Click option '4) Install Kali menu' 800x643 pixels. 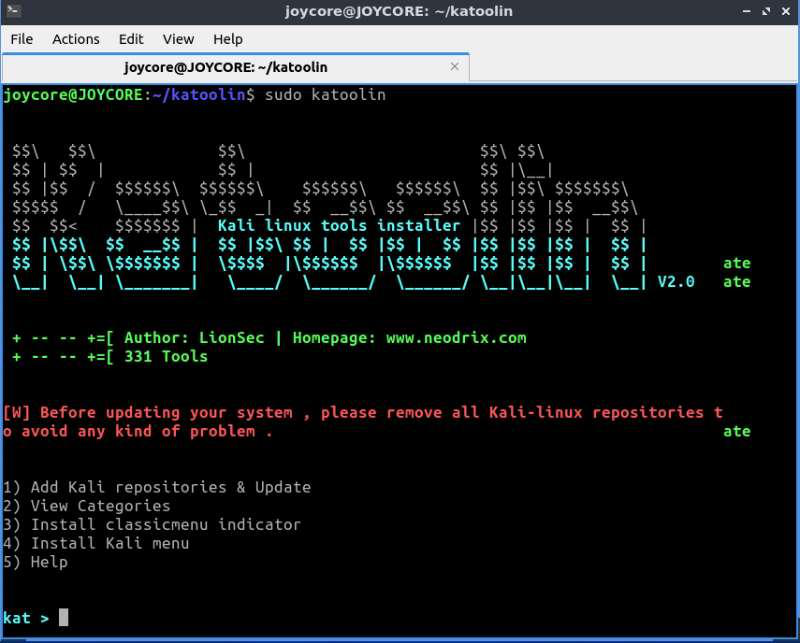[x=96, y=543]
